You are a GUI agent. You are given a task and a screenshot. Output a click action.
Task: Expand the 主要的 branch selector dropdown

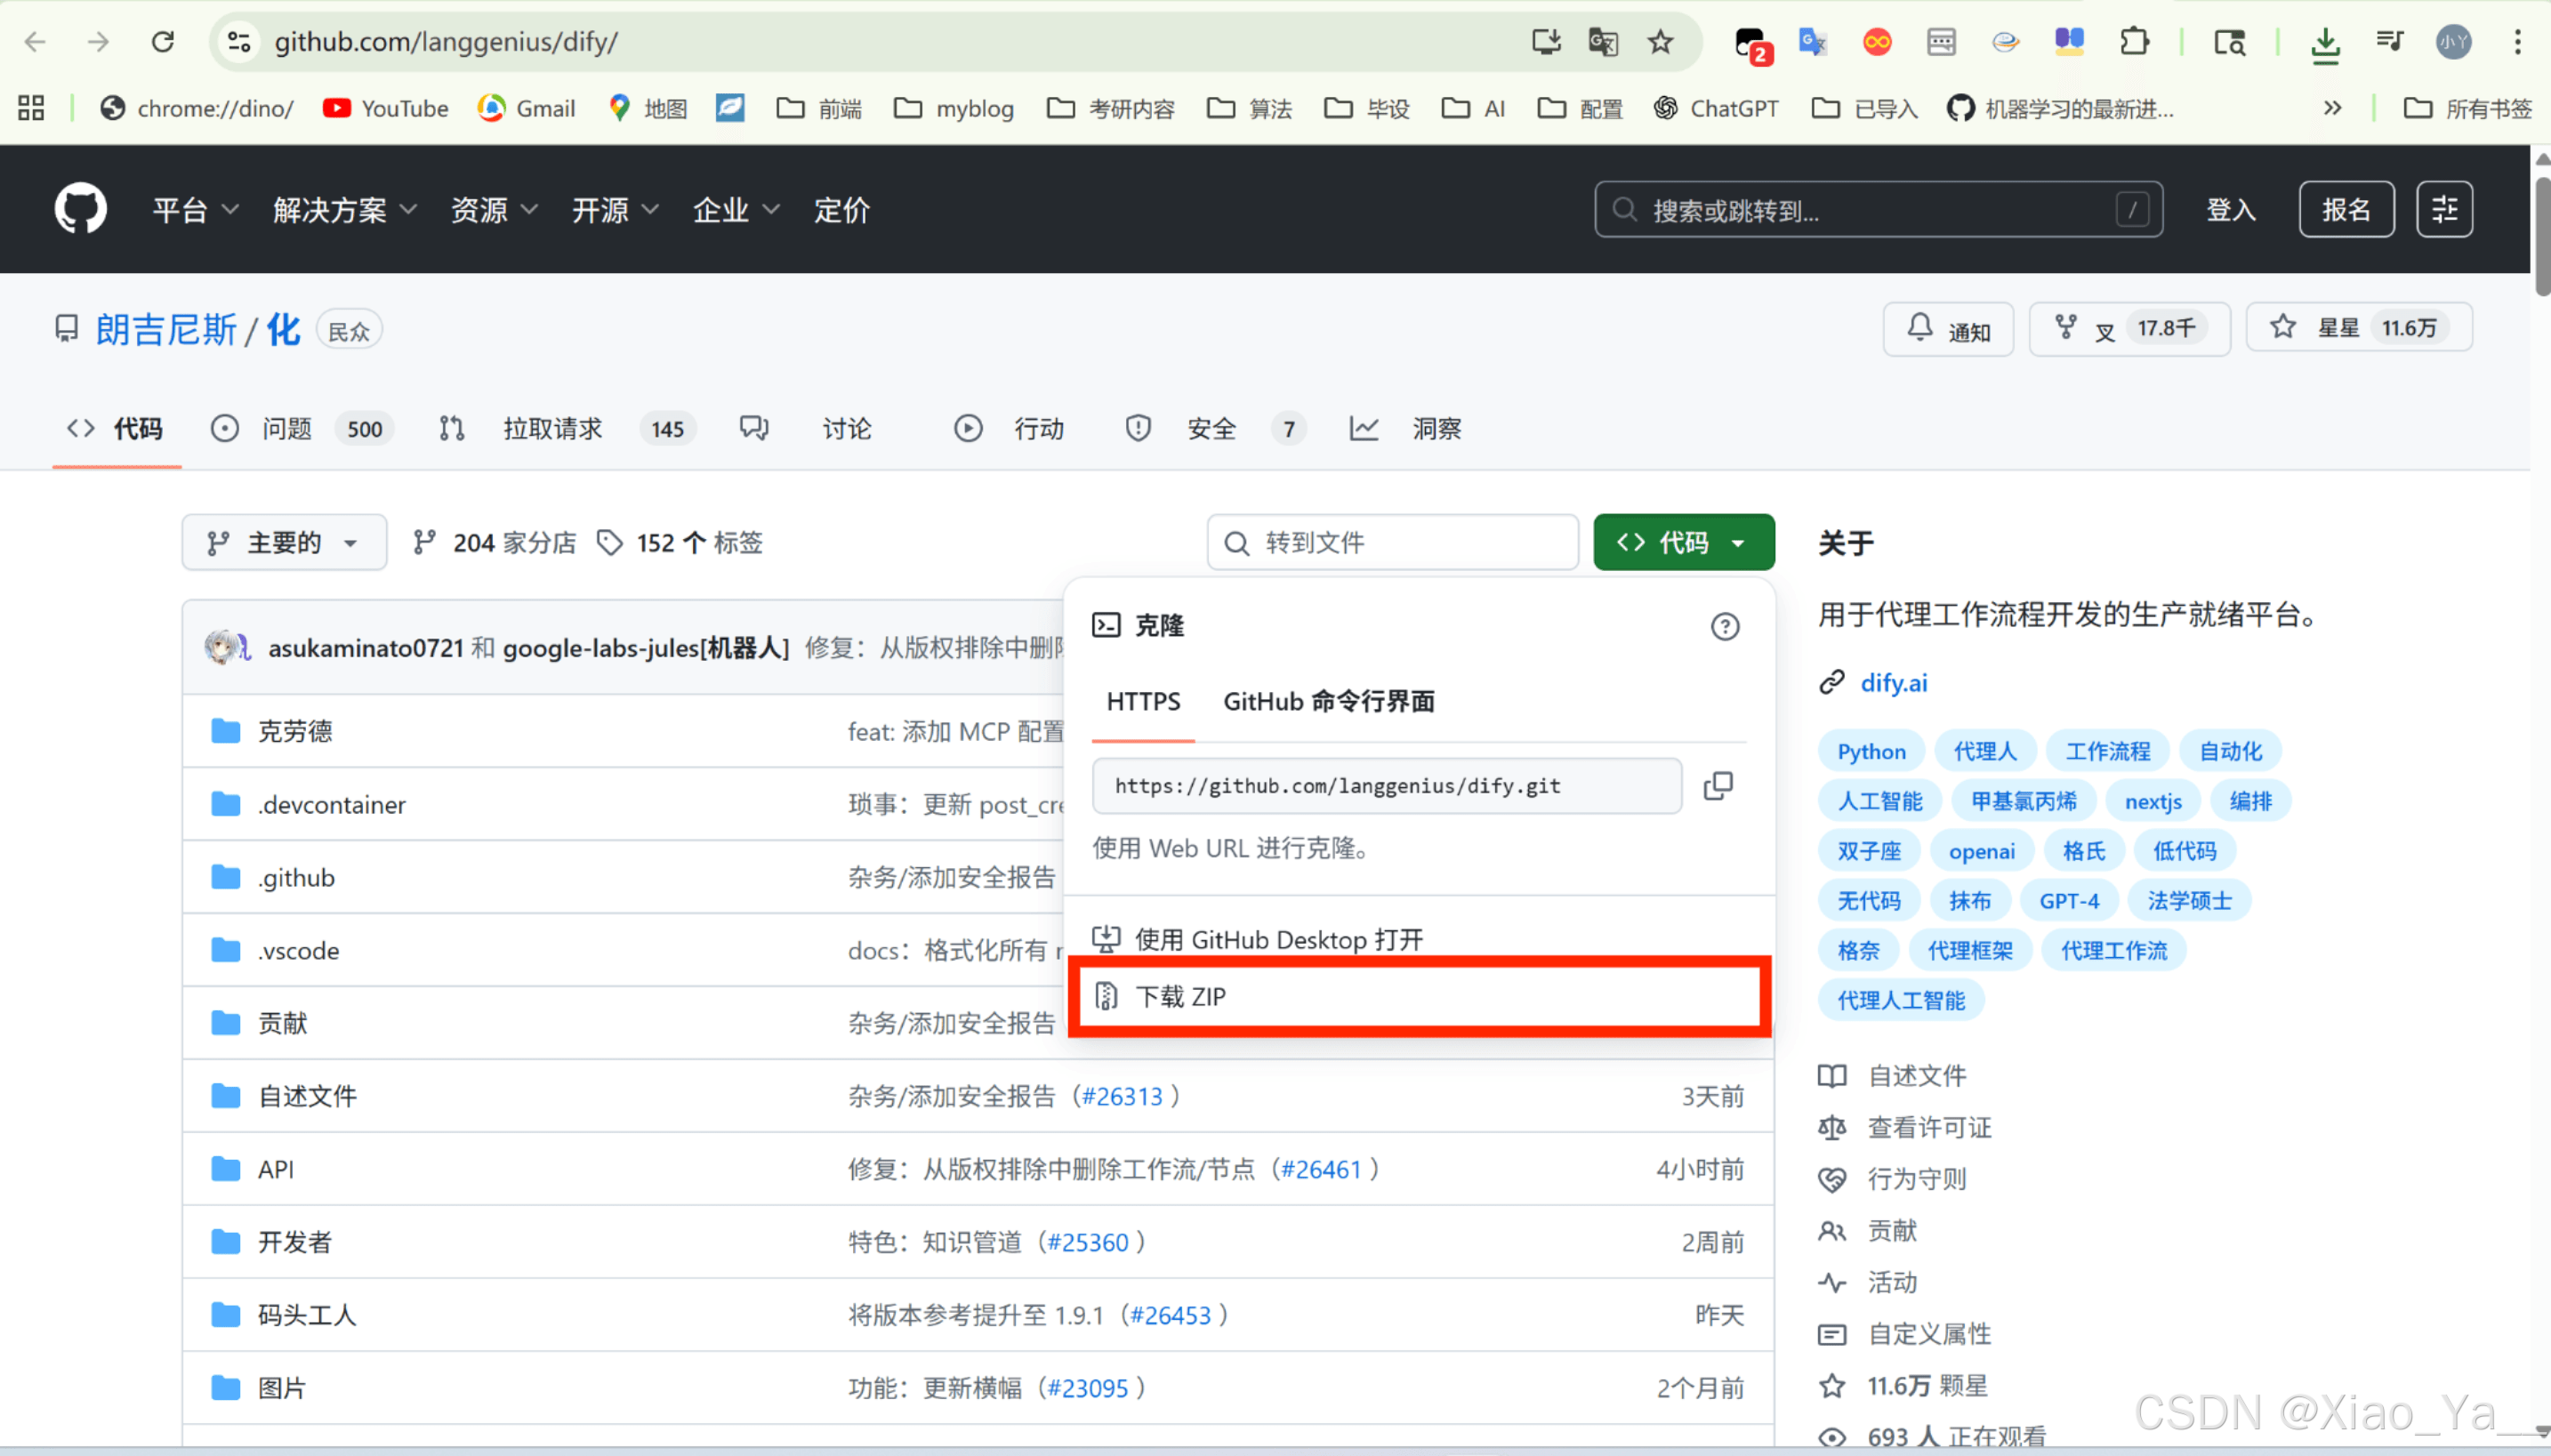pos(284,543)
